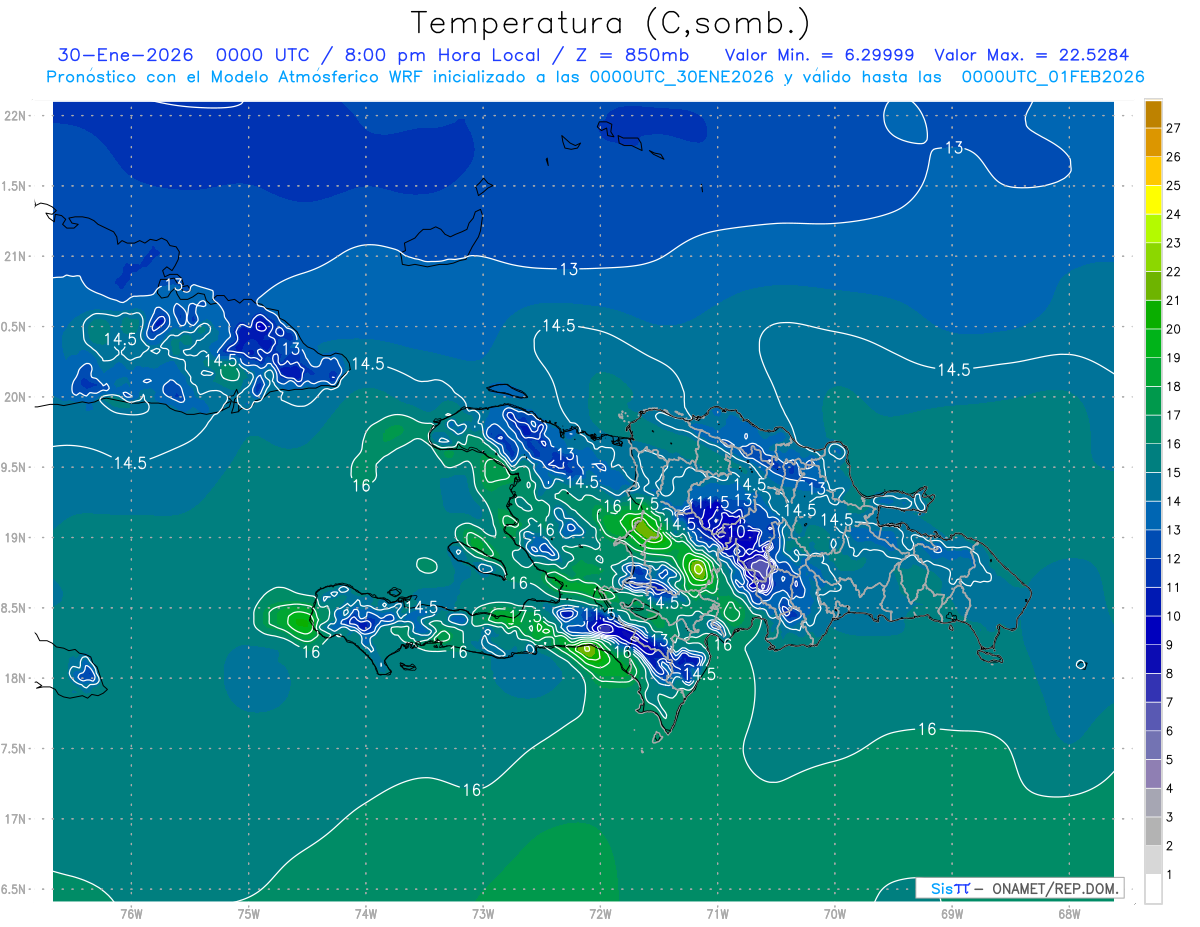The width and height of the screenshot is (1200, 927).
Task: Click the truncated "9.5N" latitude label
Action: [14, 467]
